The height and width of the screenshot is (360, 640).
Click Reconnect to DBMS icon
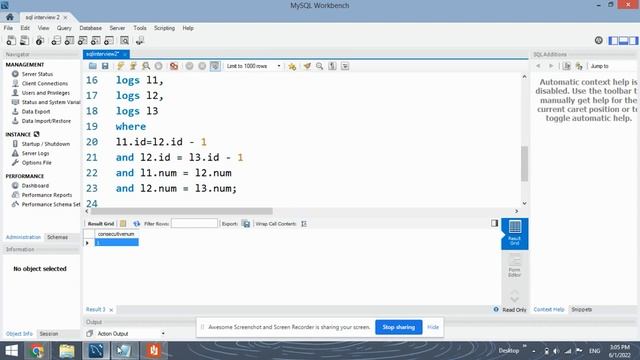[140, 40]
